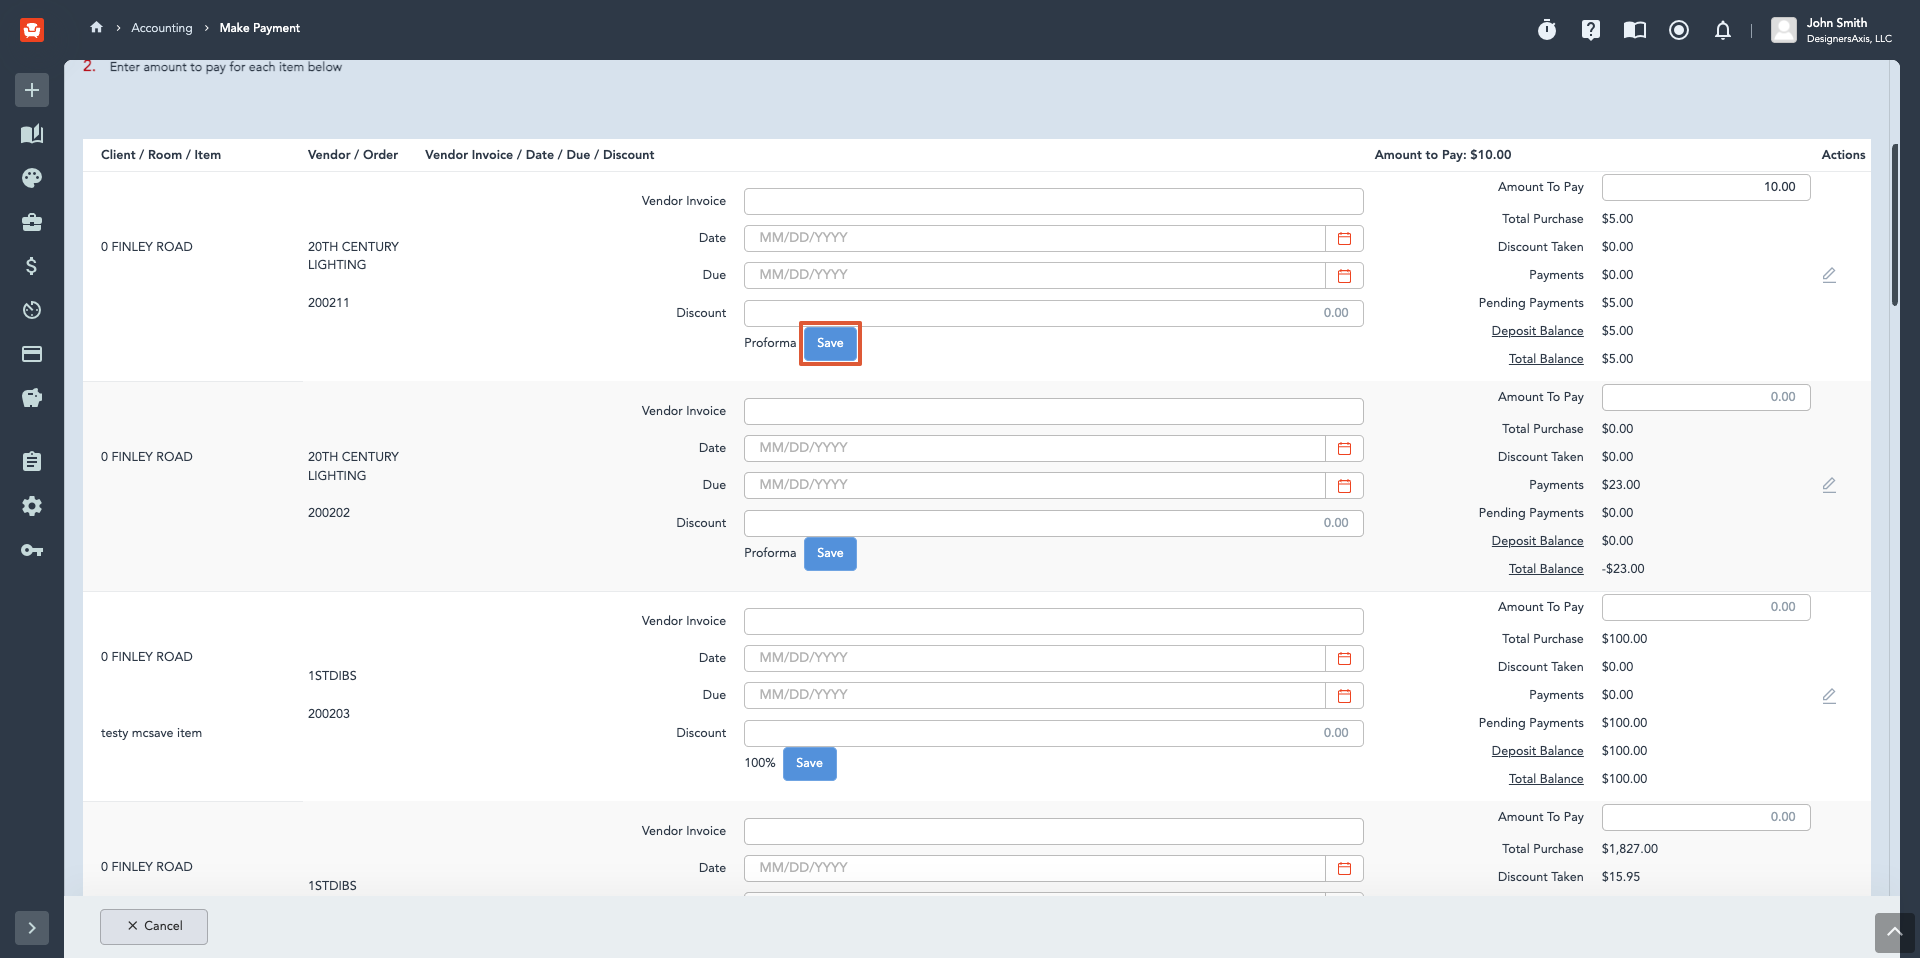The height and width of the screenshot is (958, 1920).
Task: Open notifications bell
Action: tap(1723, 30)
